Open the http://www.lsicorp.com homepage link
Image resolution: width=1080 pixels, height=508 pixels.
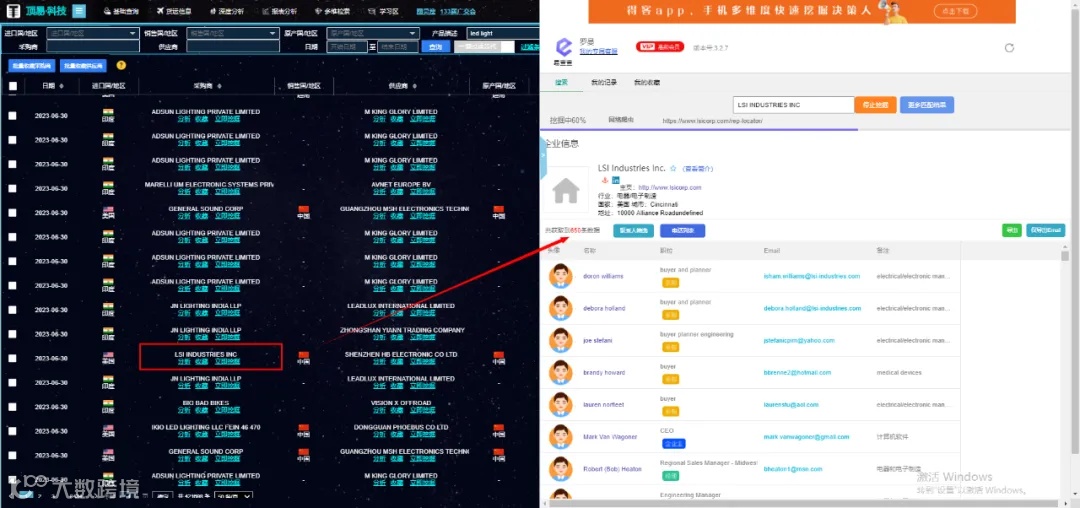coord(669,187)
